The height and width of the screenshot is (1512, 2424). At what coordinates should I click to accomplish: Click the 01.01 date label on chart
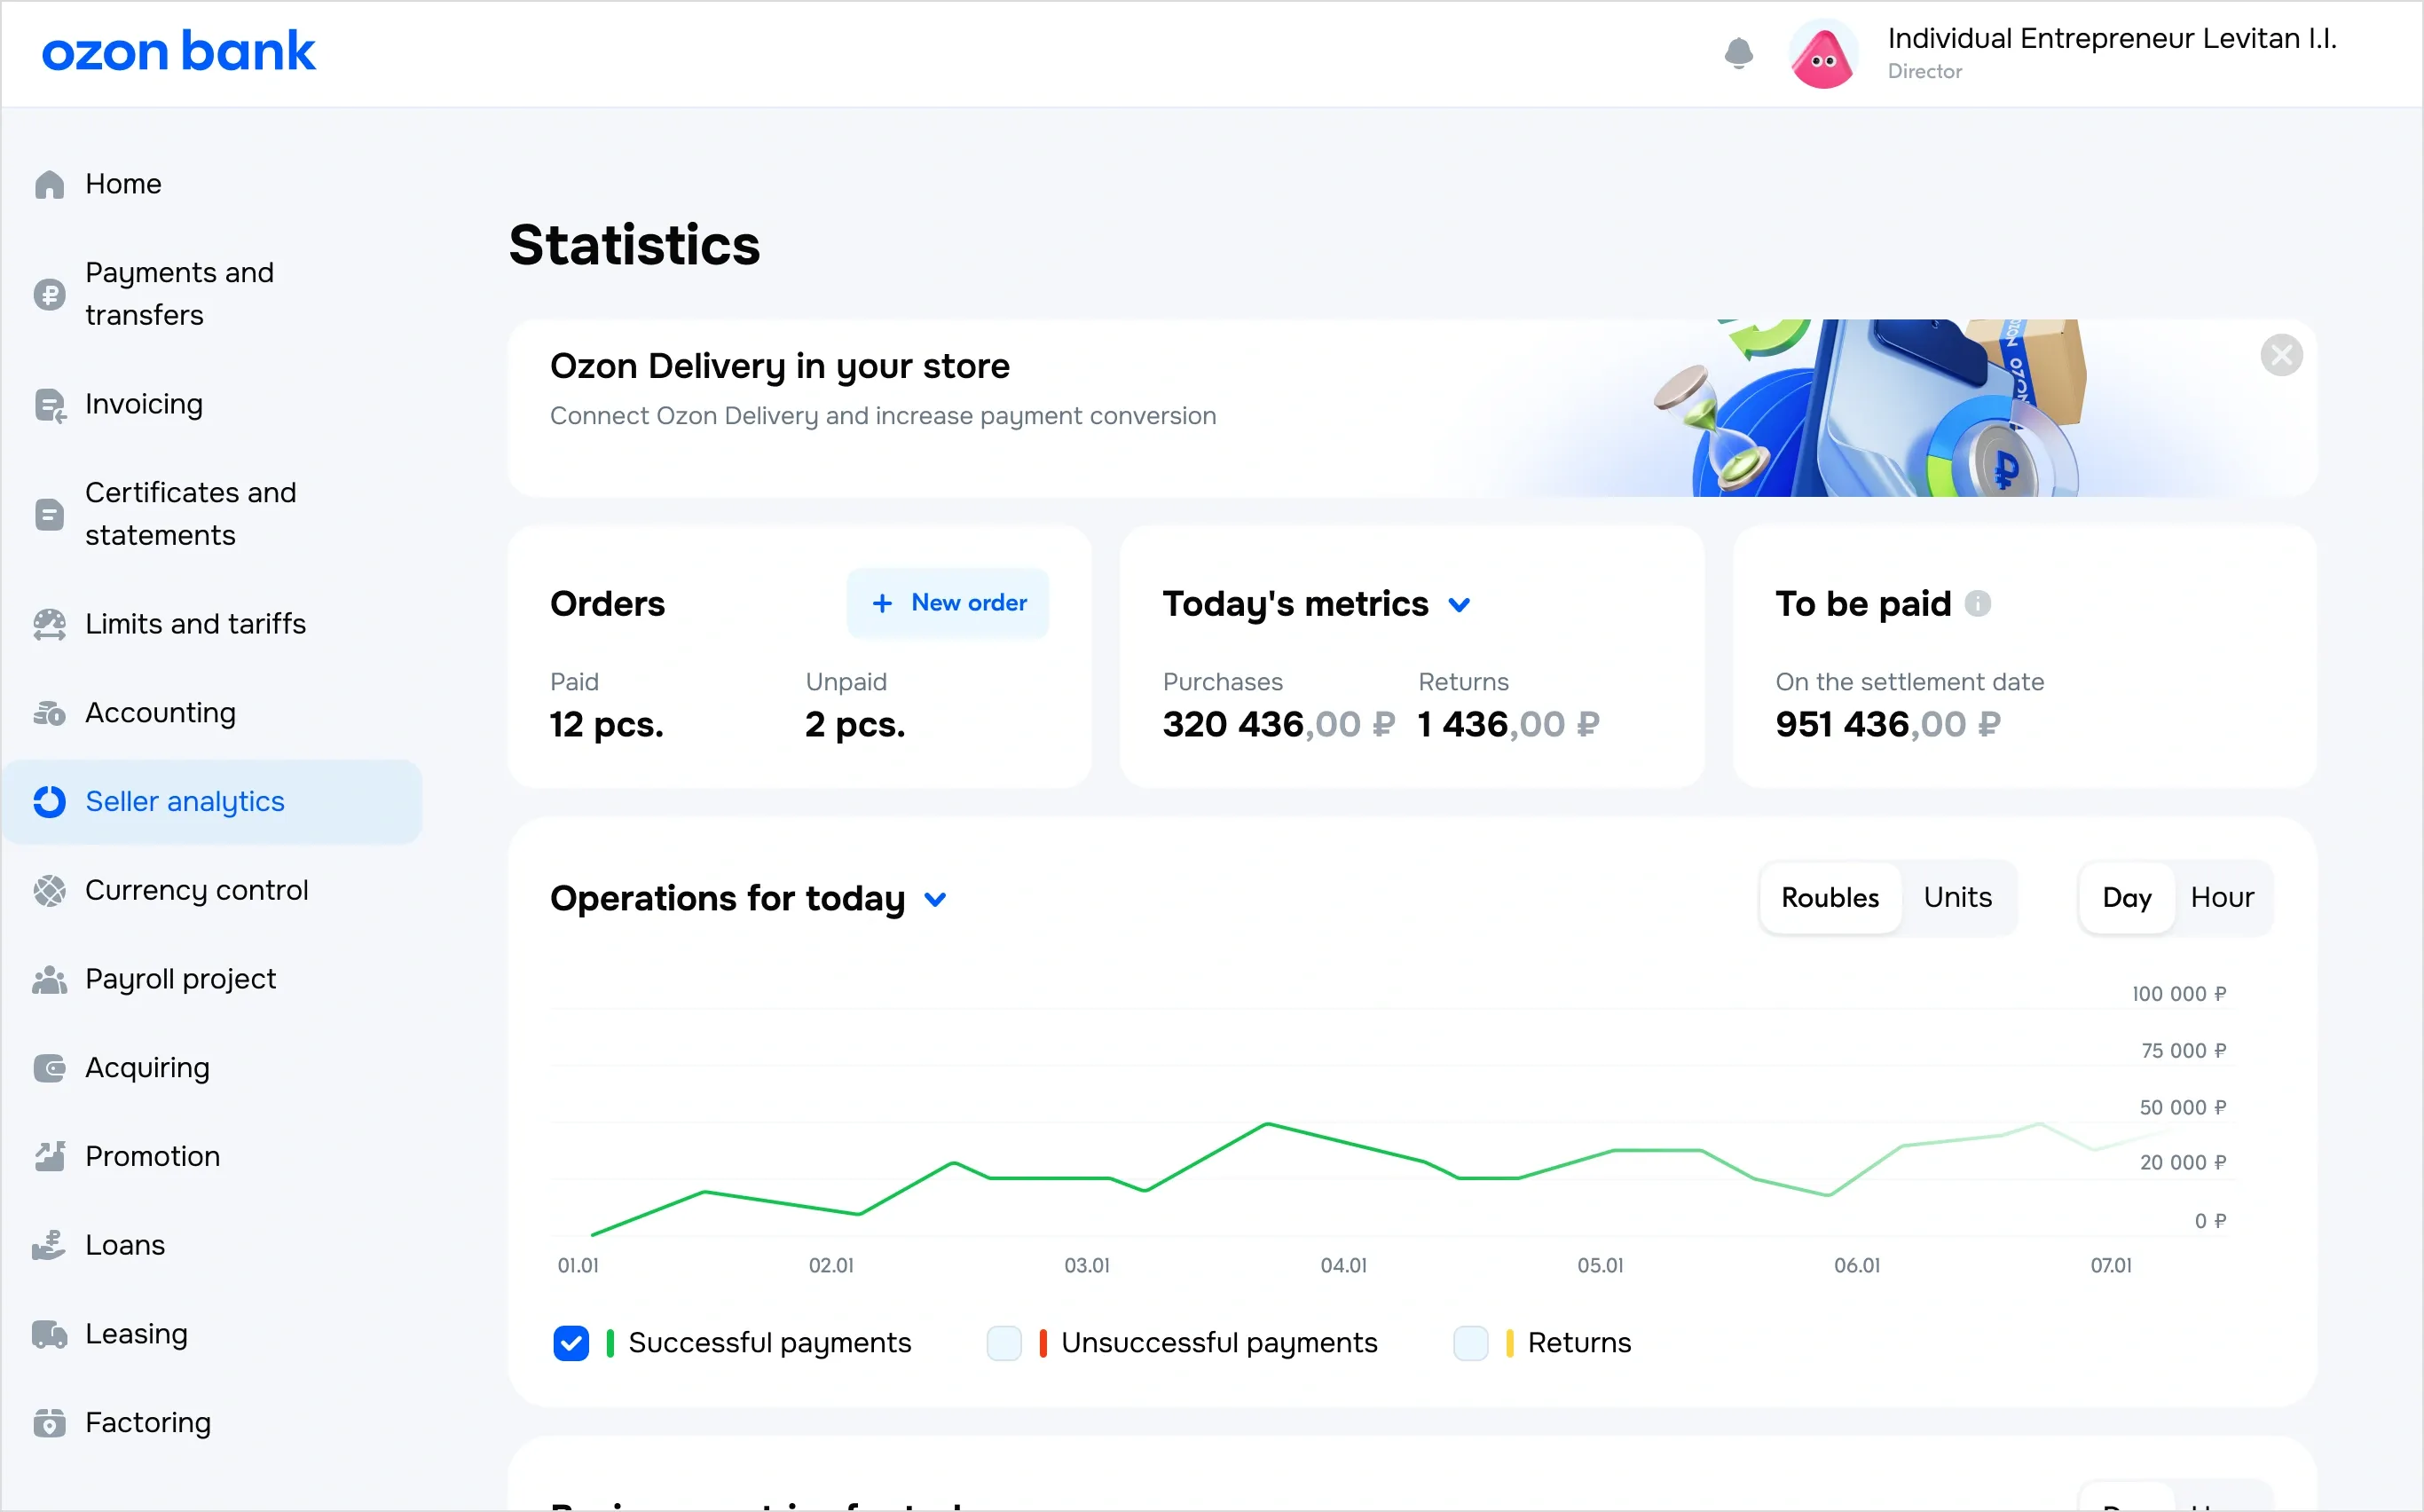(x=578, y=1266)
